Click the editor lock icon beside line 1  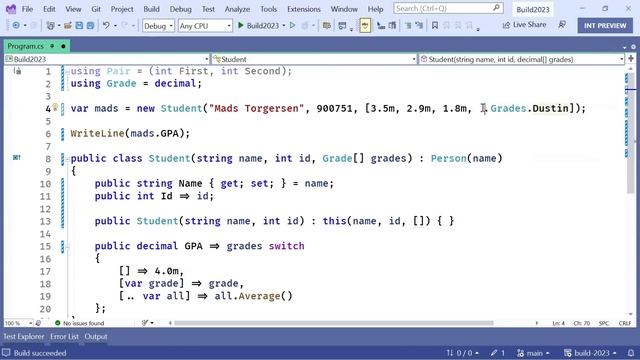(17, 71)
